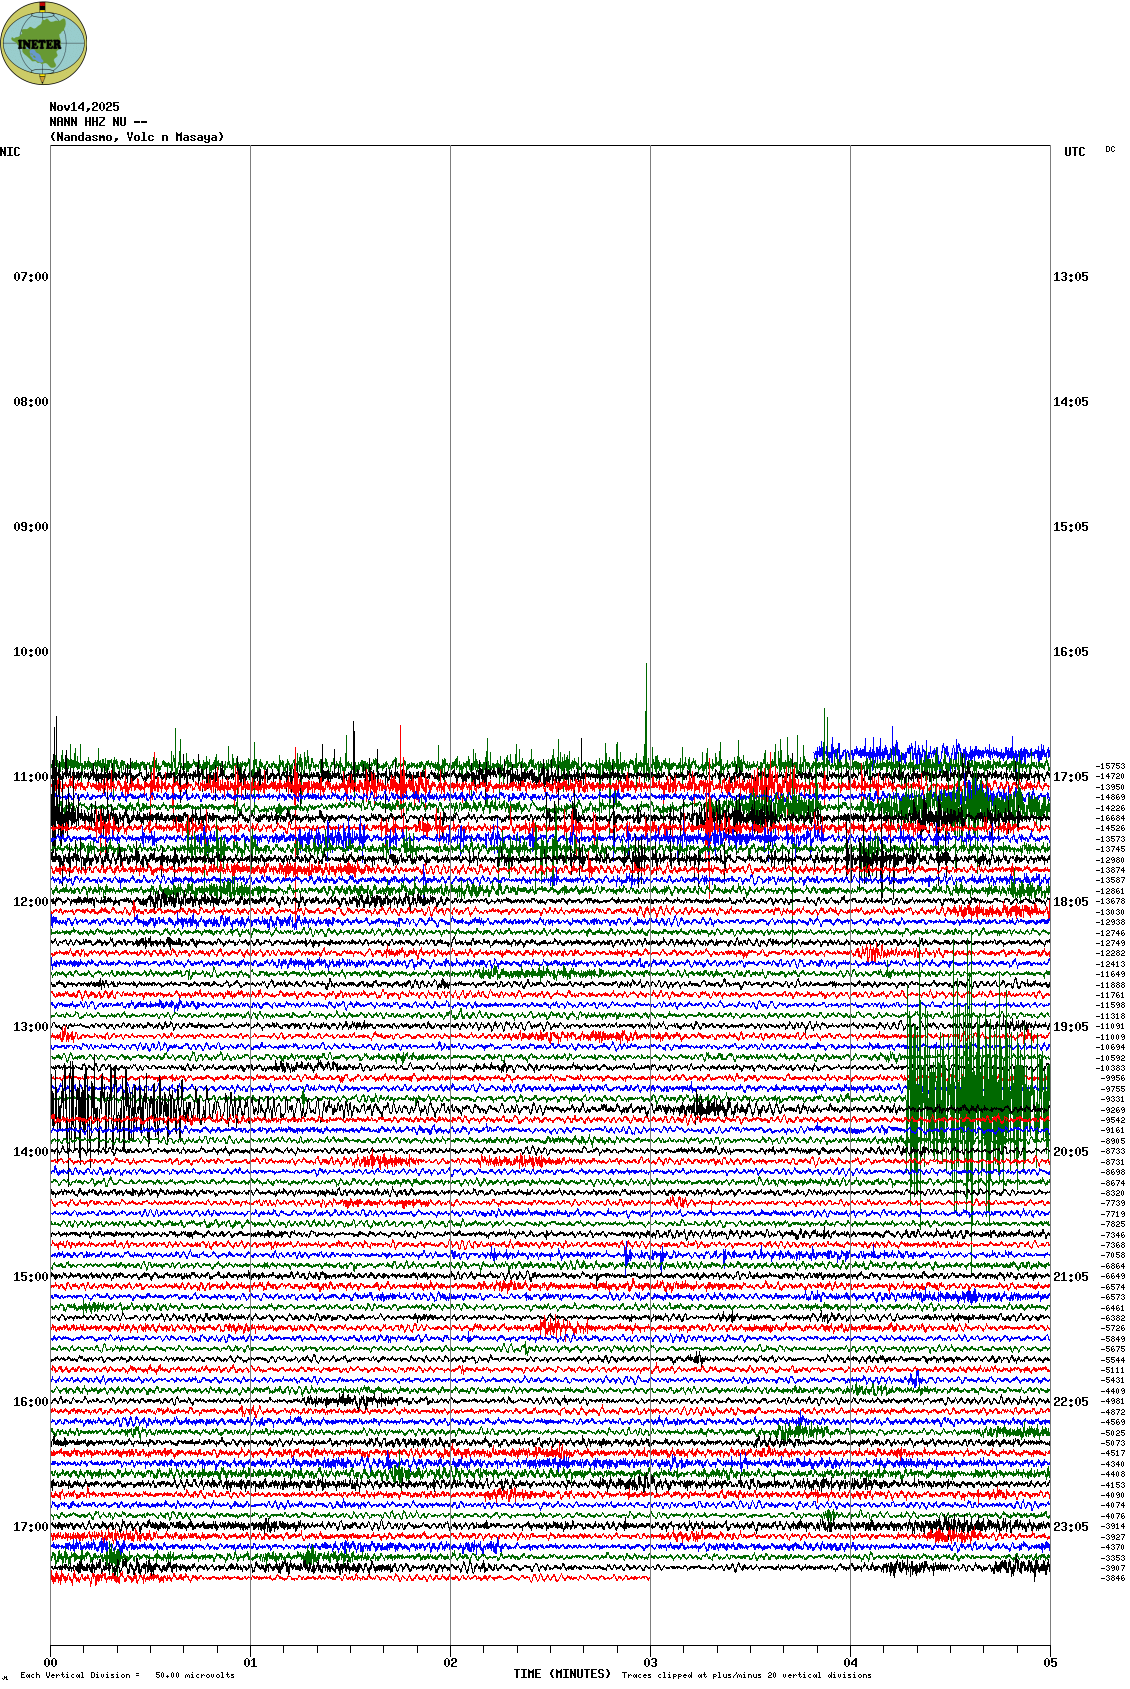Click the 23:05 UTC time label

pos(1070,1527)
